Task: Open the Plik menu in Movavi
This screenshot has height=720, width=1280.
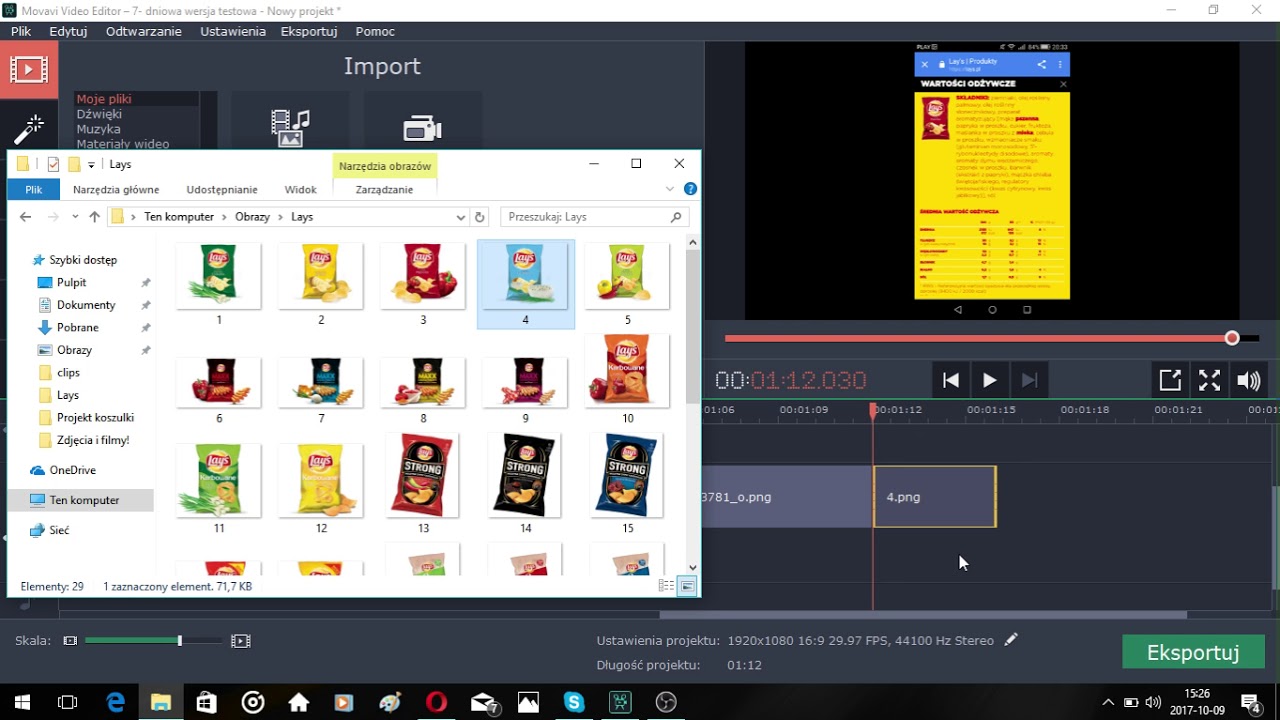Action: click(21, 31)
